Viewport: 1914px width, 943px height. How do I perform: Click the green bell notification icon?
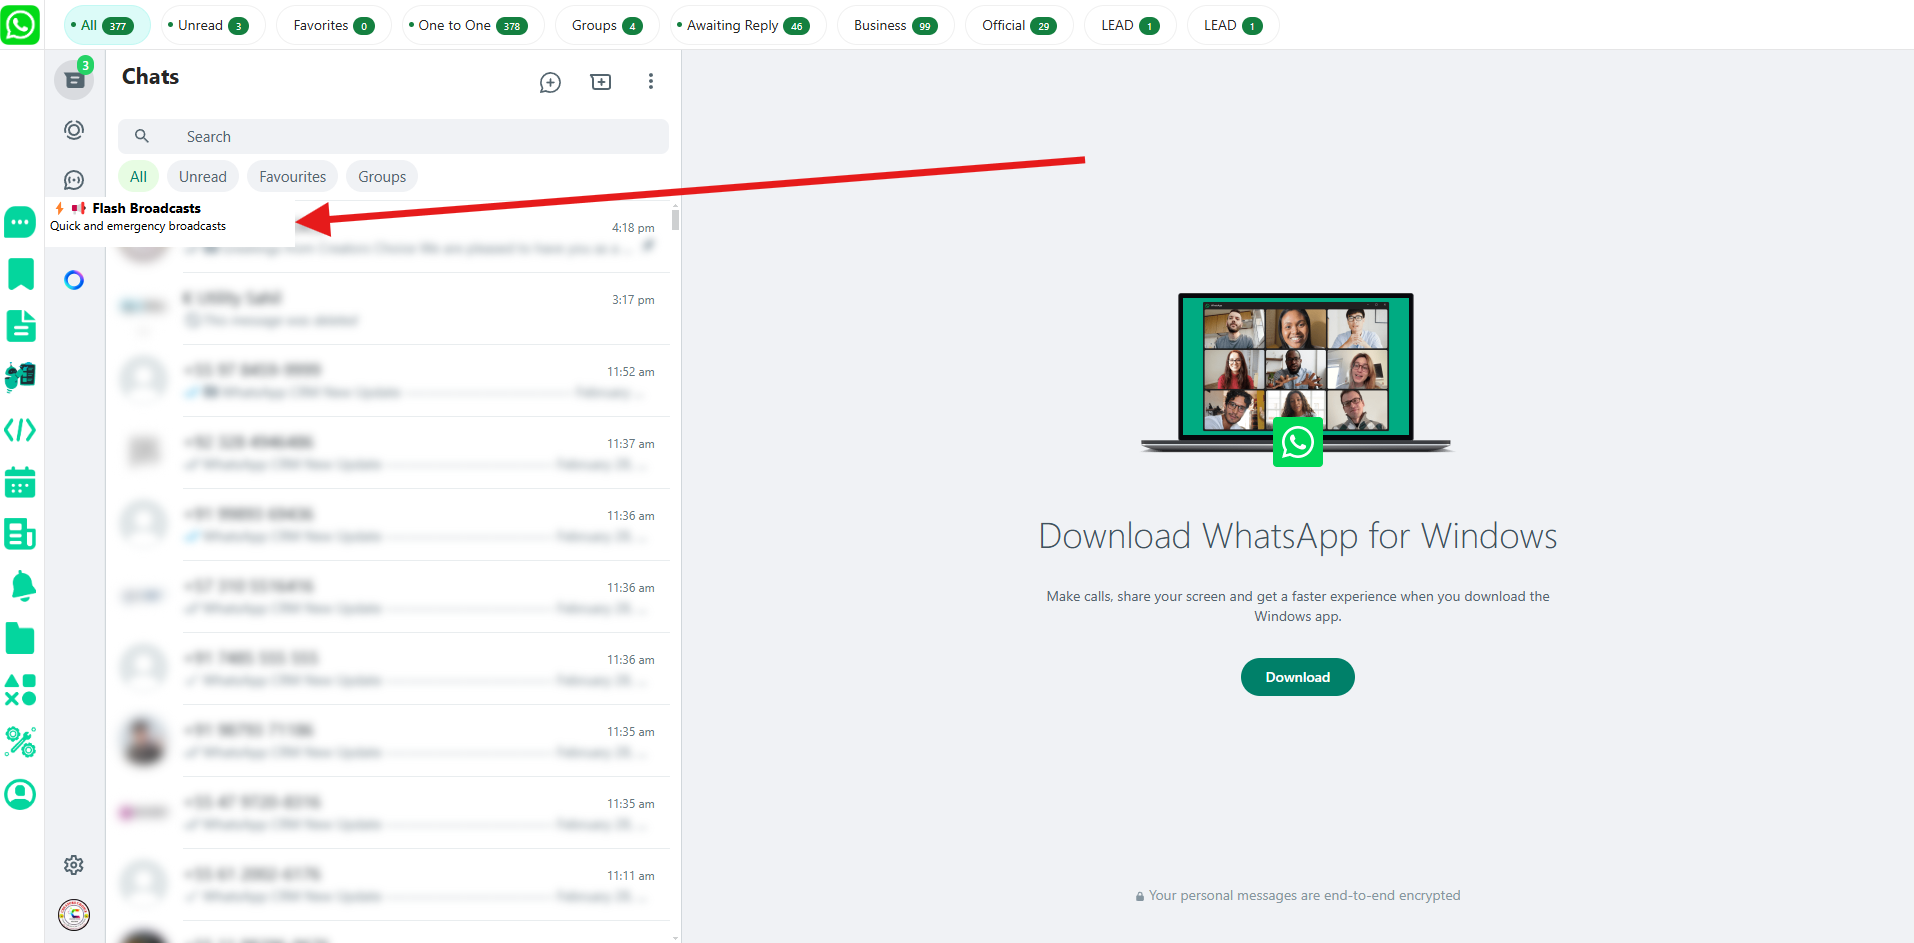point(22,586)
